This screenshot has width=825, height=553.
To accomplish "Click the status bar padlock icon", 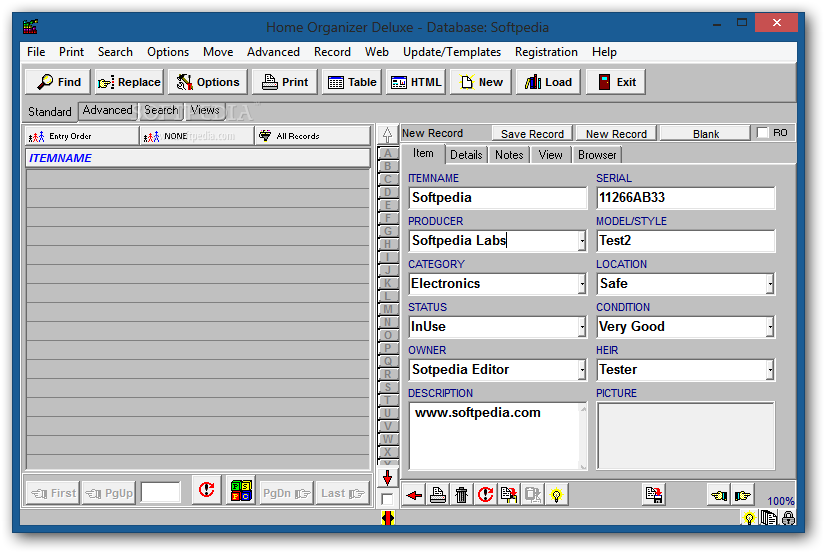I will (x=788, y=518).
